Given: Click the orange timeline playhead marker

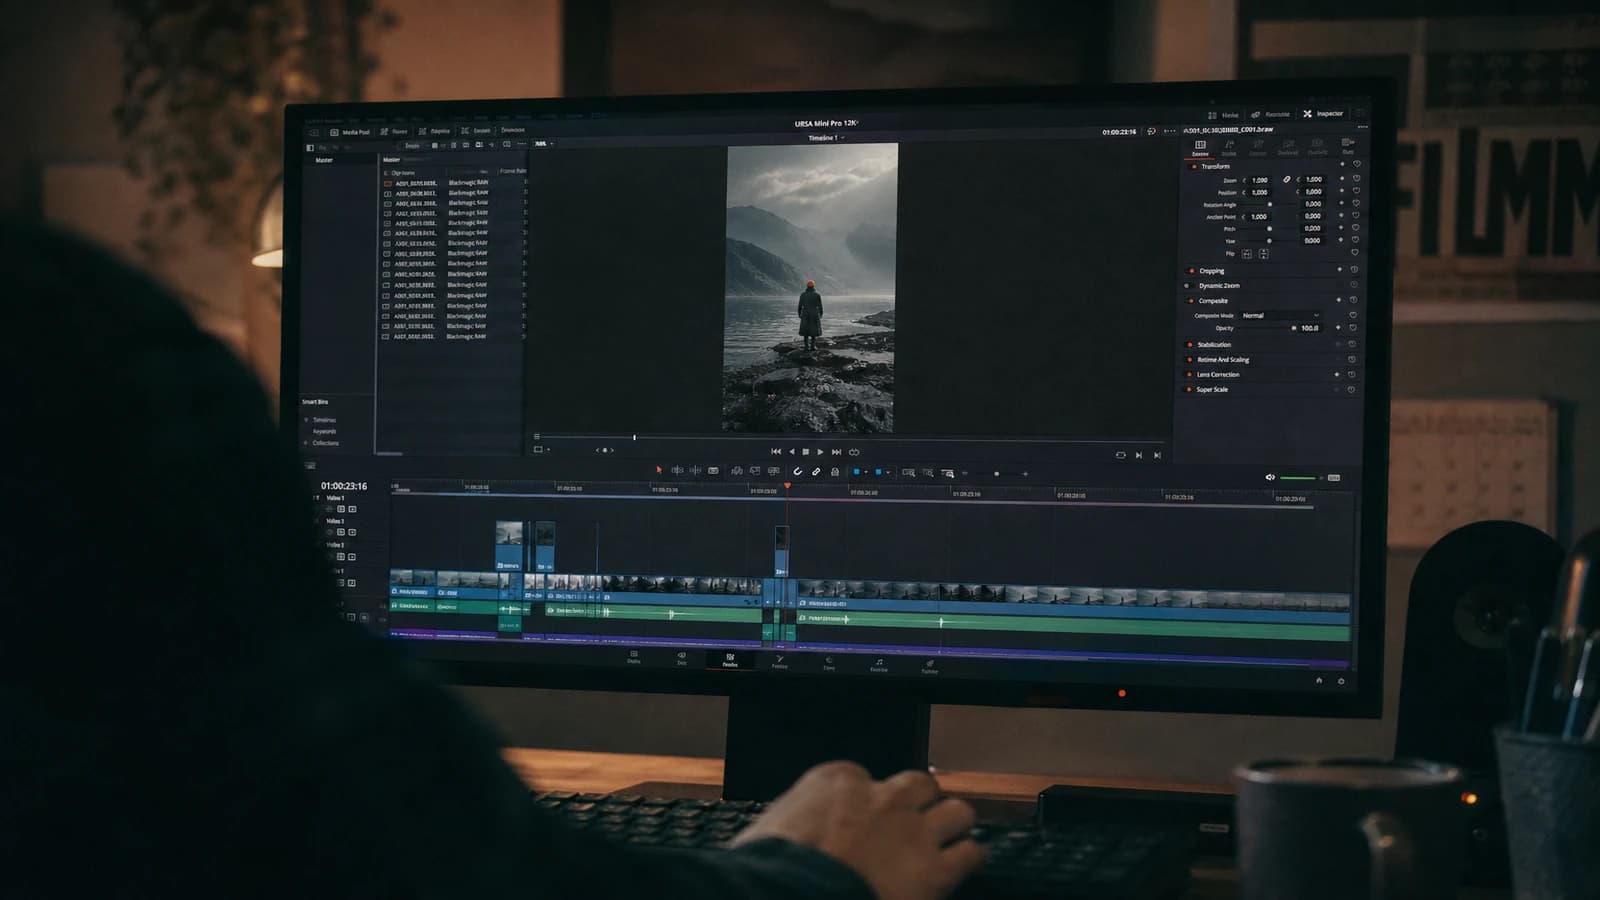Looking at the screenshot, I should 787,487.
